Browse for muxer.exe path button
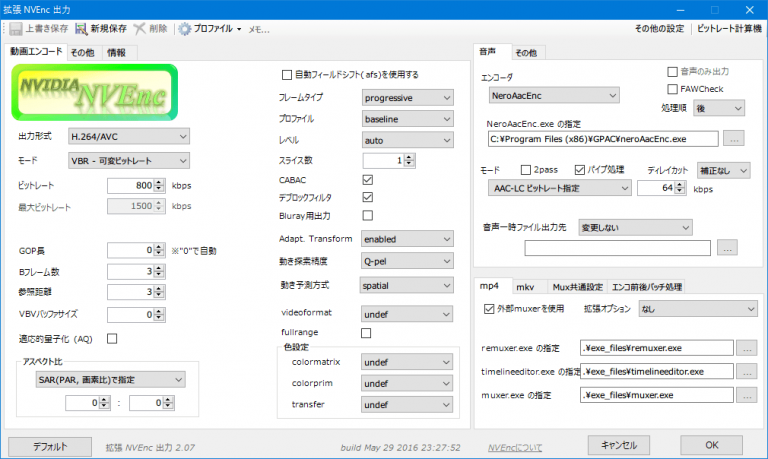Viewport: 768px width, 459px height. pyautogui.click(x=747, y=395)
